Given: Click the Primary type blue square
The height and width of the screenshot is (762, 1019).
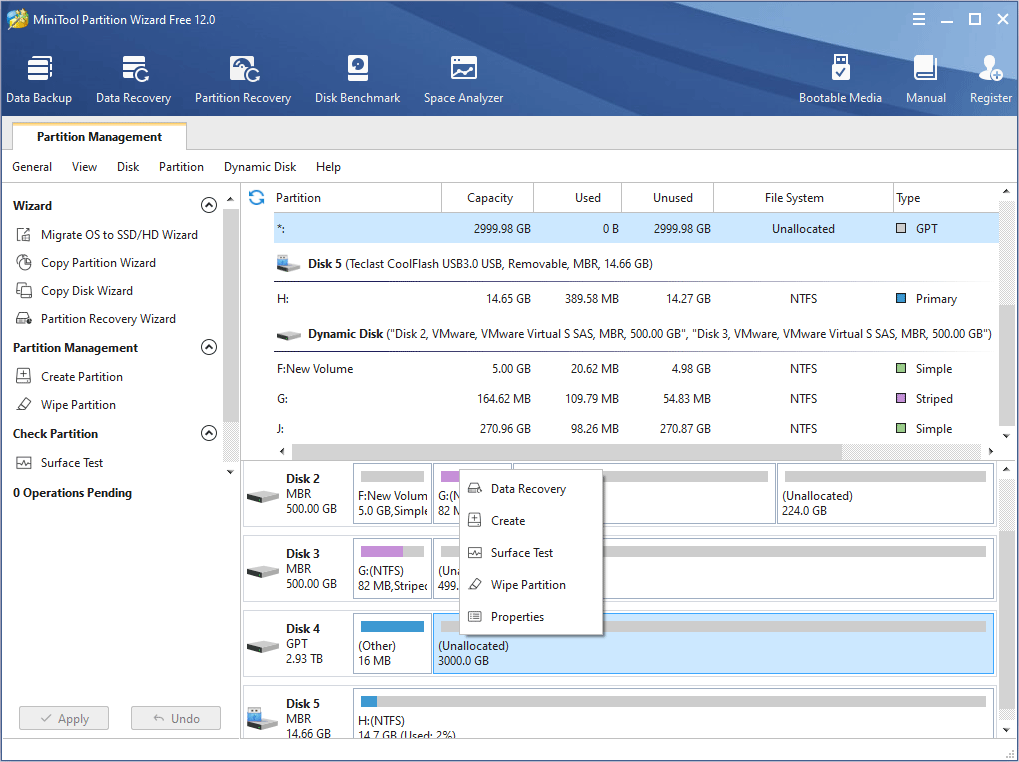Looking at the screenshot, I should pyautogui.click(x=901, y=298).
